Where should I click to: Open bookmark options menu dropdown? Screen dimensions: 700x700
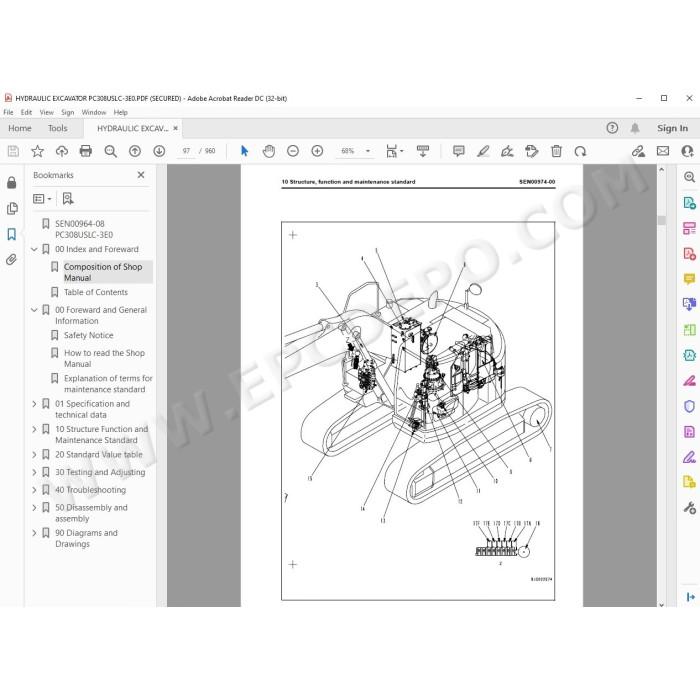(x=42, y=199)
